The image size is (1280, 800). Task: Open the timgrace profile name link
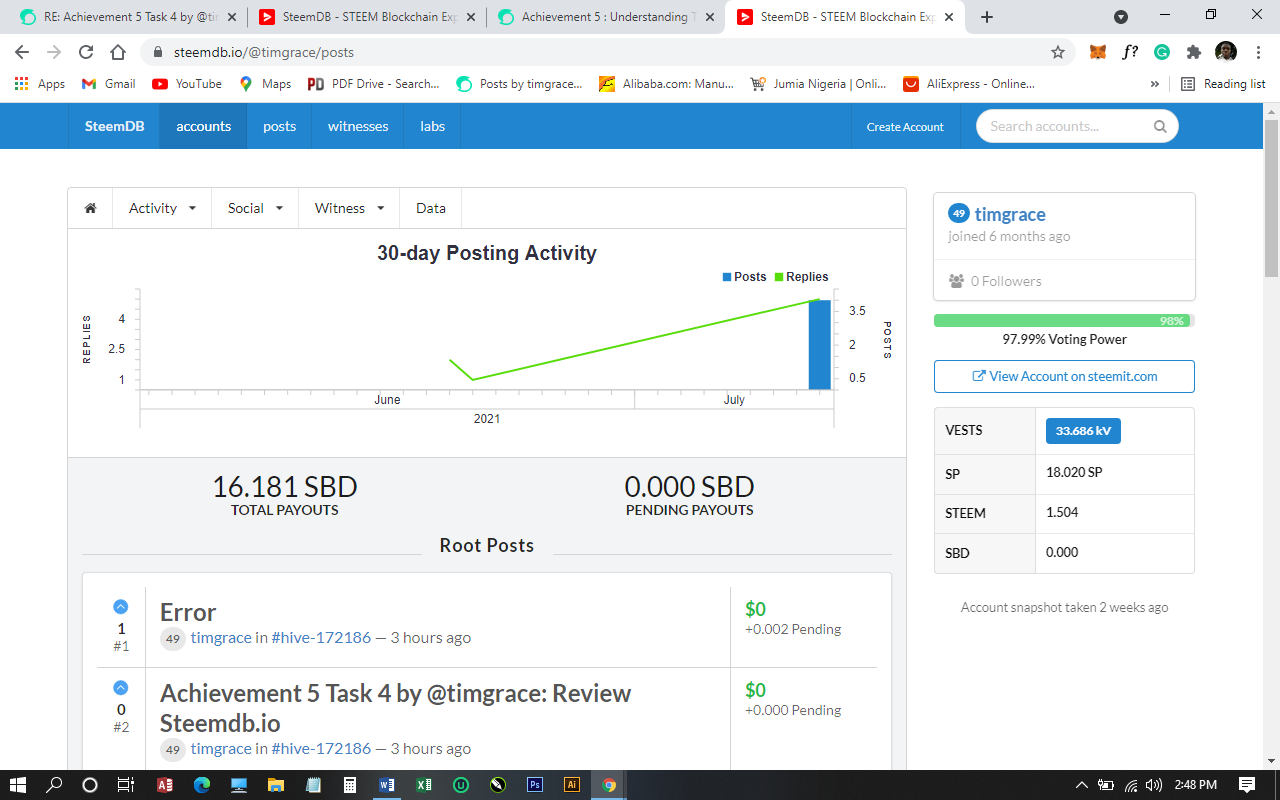coord(1010,214)
